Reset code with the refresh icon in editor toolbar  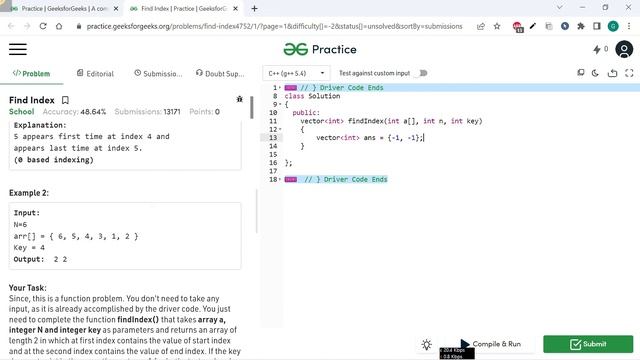pos(612,73)
